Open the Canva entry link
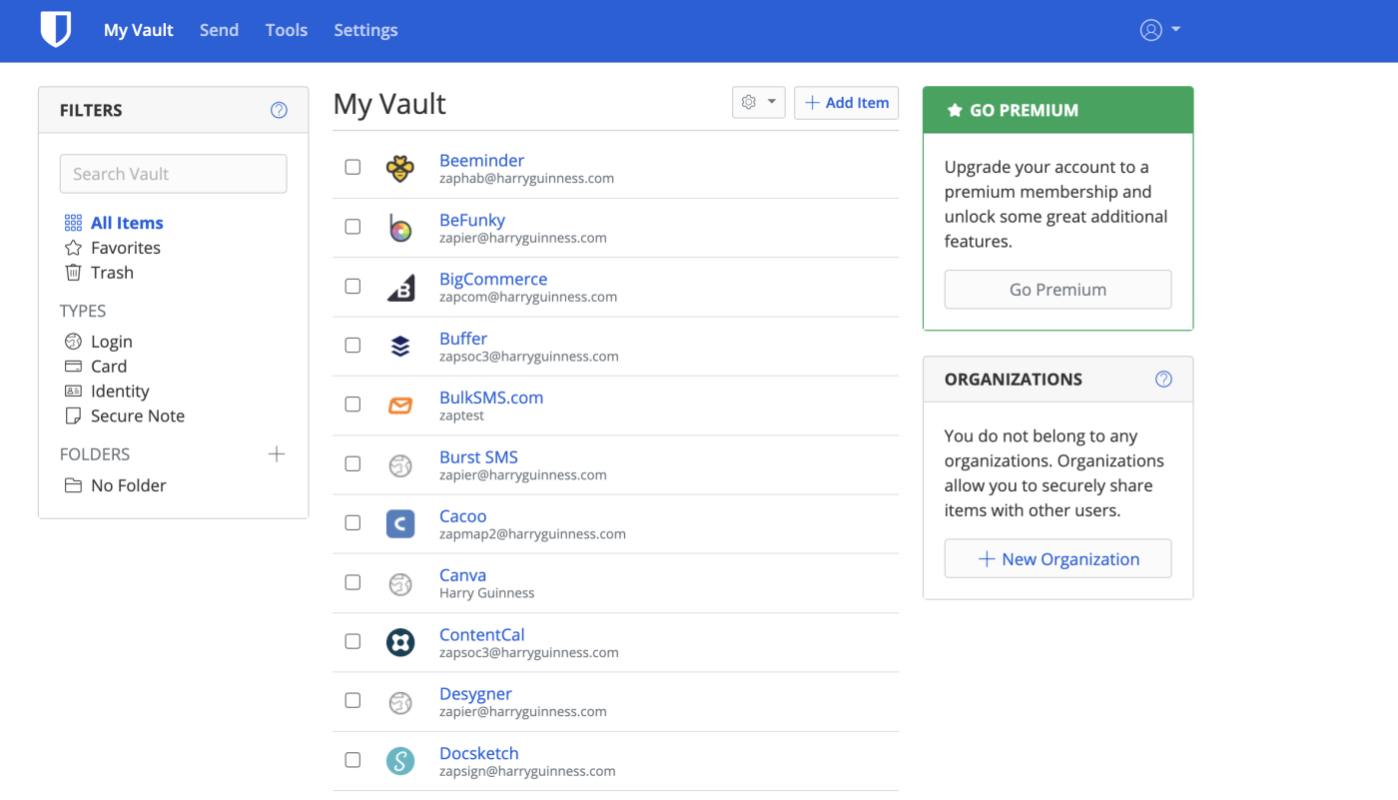This screenshot has height=800, width=1398. pyautogui.click(x=463, y=575)
